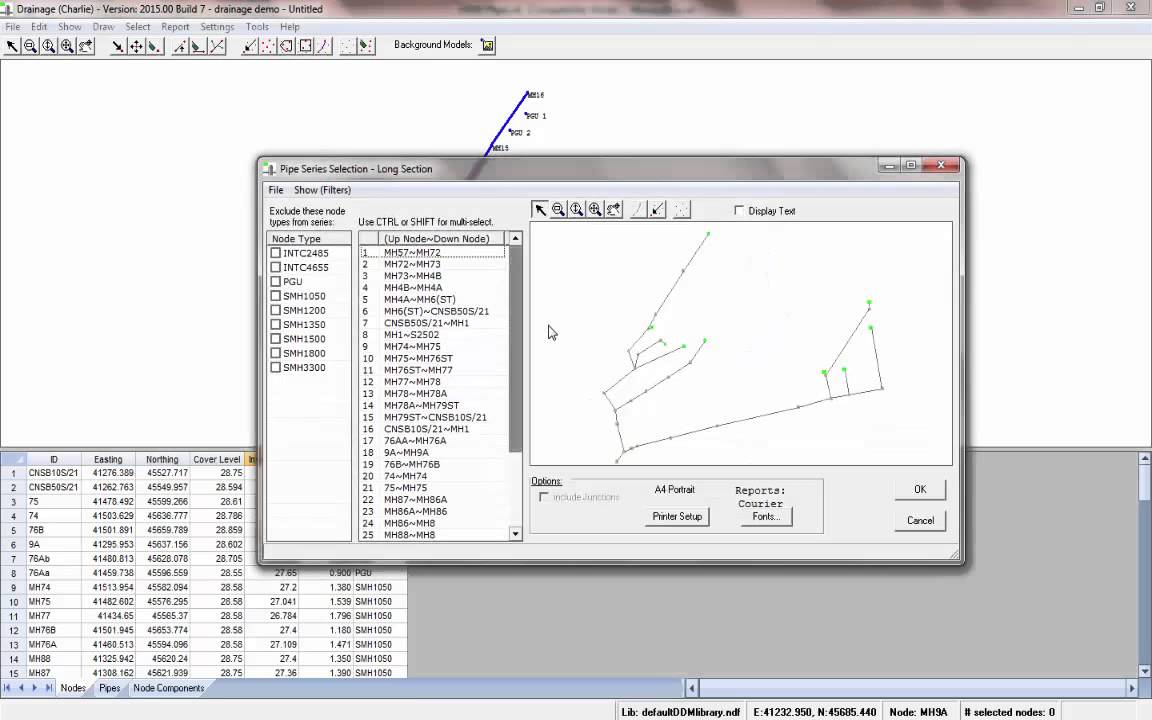Click the zoom out magnifier in main toolbar
The width and height of the screenshot is (1152, 720).
30,46
